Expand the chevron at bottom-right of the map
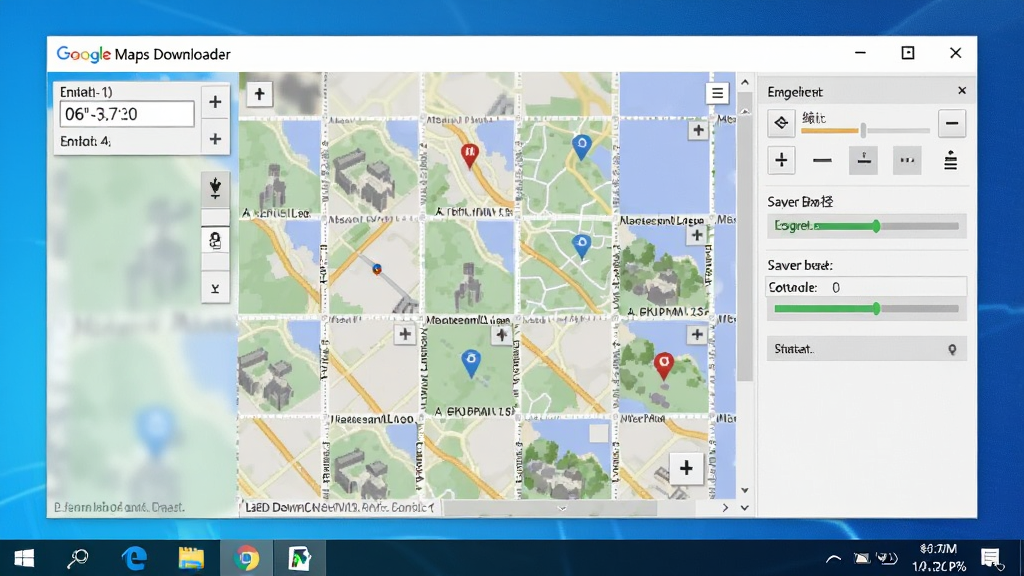 744,507
